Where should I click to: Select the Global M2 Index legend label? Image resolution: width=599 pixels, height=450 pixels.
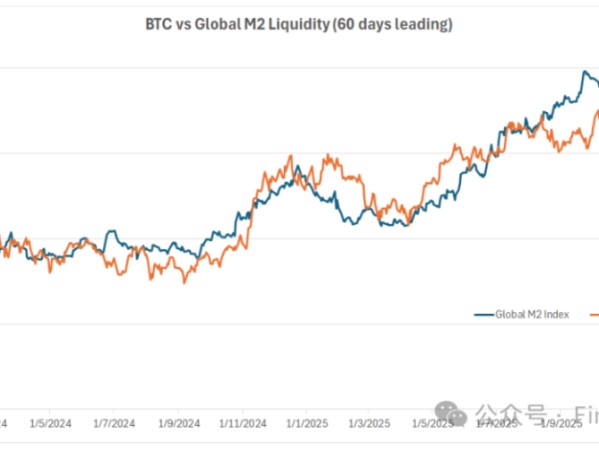[532, 314]
